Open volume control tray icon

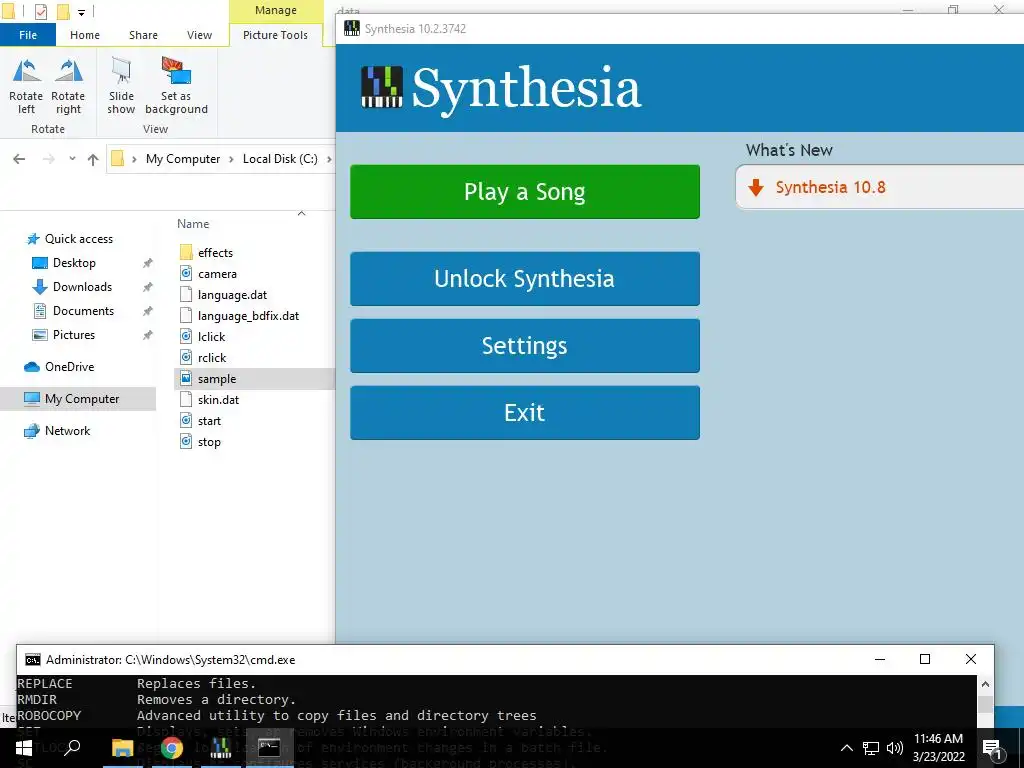[895, 748]
